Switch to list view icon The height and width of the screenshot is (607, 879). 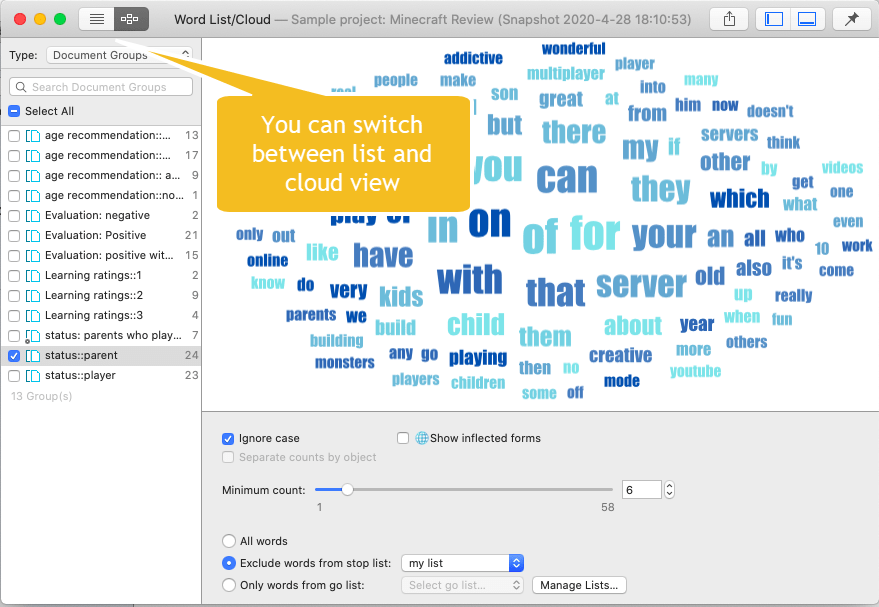pos(97,19)
